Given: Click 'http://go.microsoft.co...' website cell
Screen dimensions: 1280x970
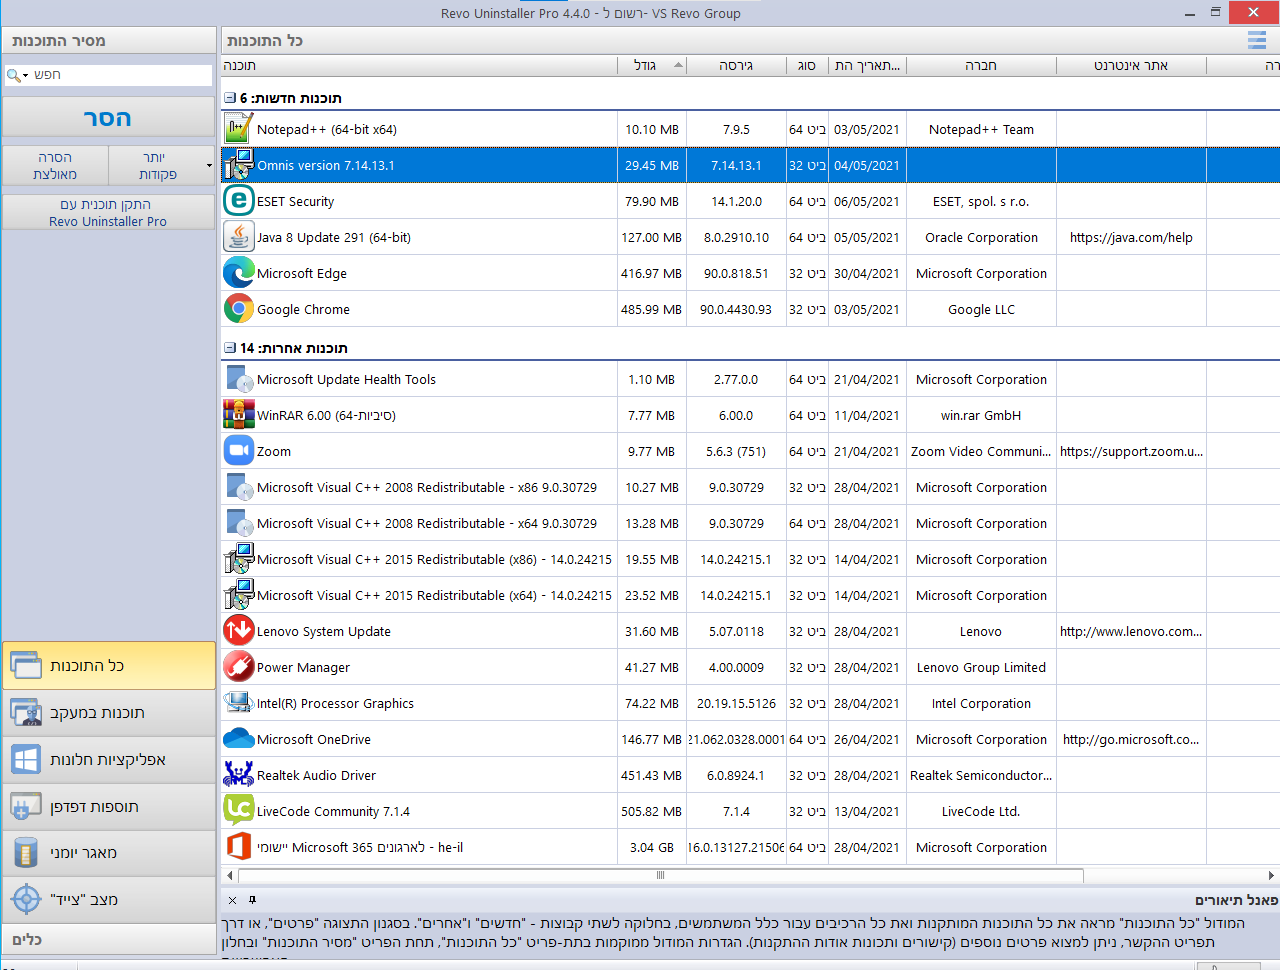Looking at the screenshot, I should [x=1131, y=739].
